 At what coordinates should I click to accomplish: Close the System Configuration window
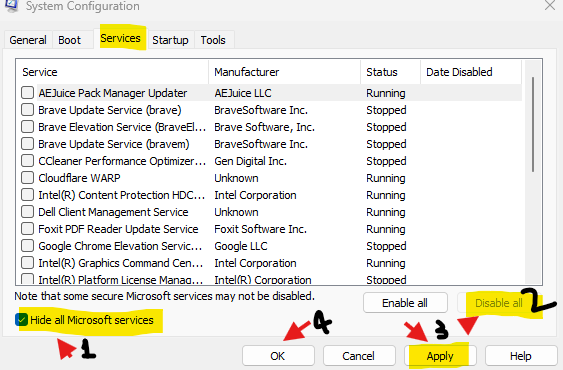click(x=550, y=6)
